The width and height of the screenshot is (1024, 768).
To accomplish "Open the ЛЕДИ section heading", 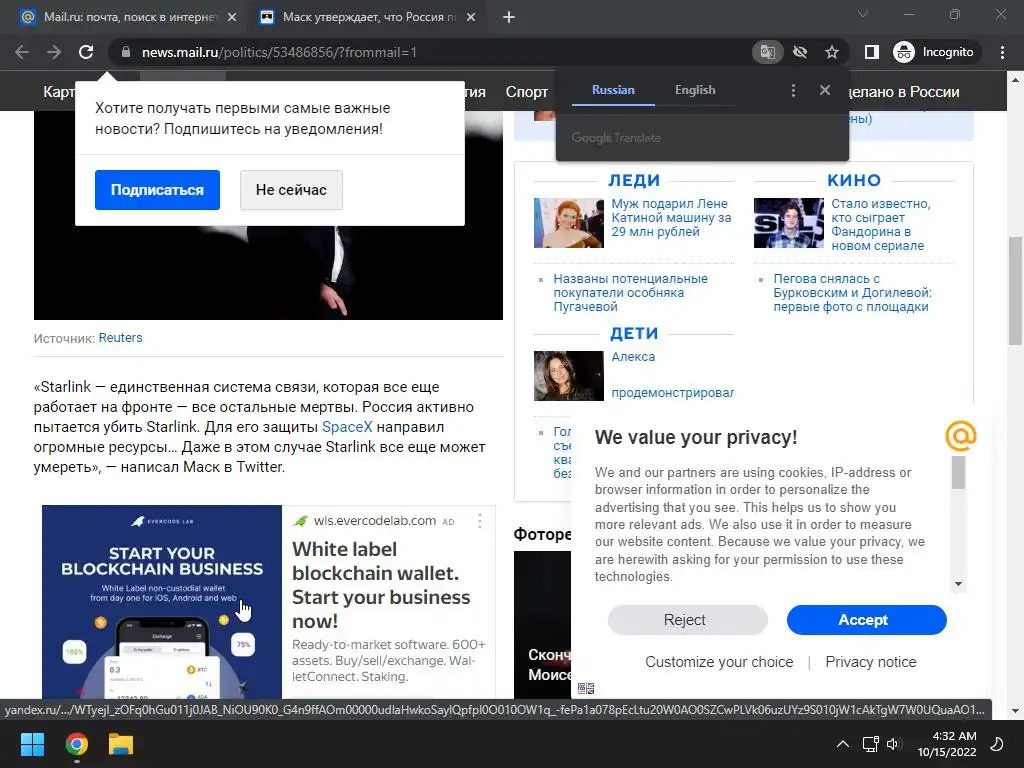I will coord(634,180).
